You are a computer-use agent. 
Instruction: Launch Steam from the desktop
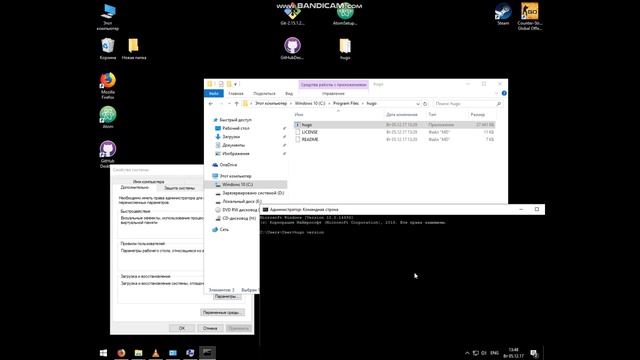click(503, 14)
